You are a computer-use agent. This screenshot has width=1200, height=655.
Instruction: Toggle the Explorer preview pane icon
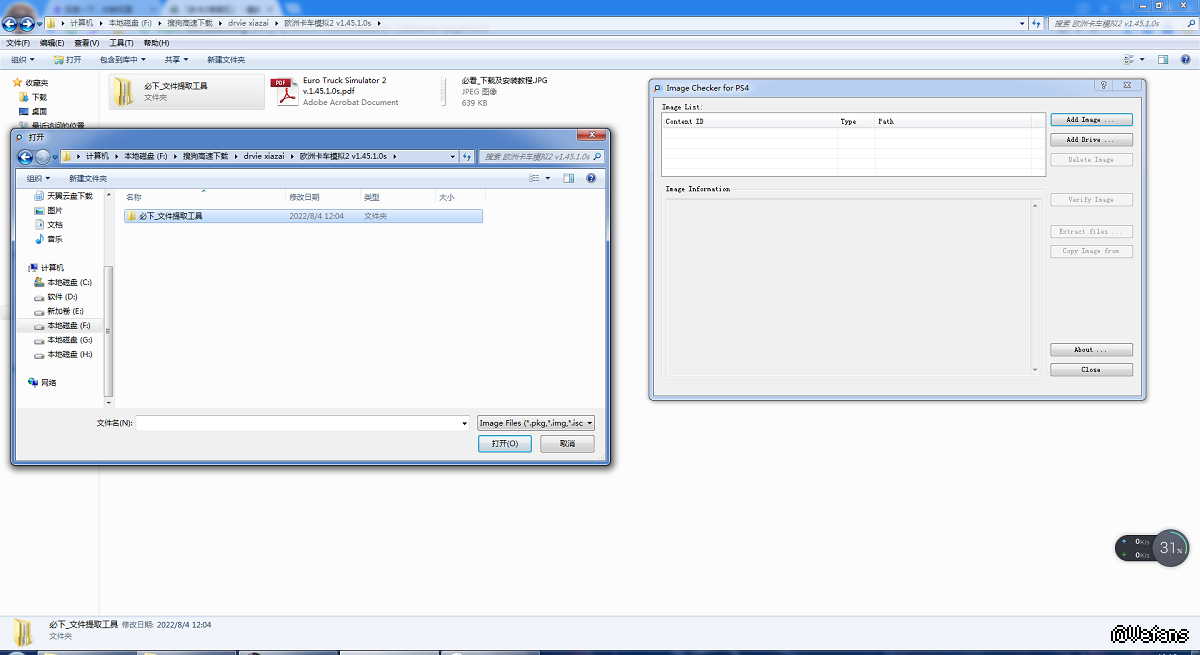tap(1163, 60)
